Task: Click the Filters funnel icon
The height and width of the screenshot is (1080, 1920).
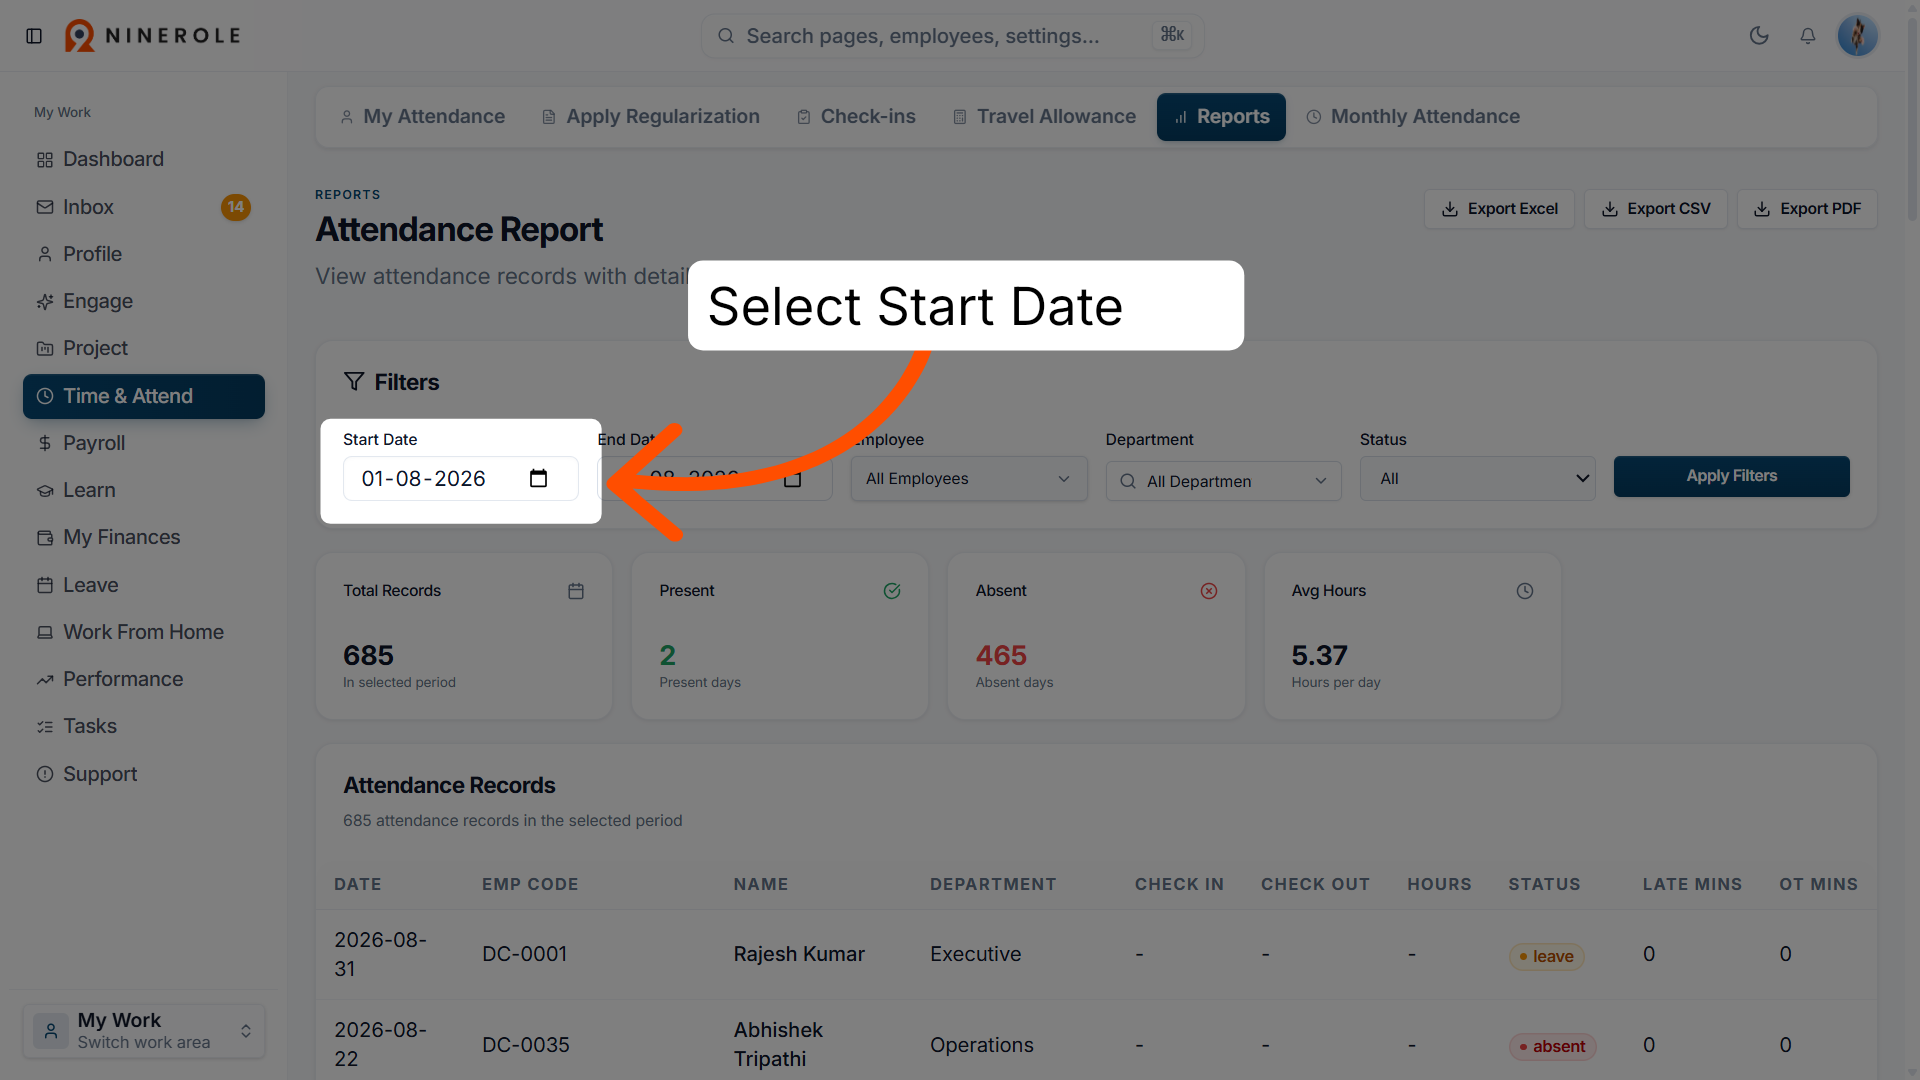Action: [x=354, y=382]
